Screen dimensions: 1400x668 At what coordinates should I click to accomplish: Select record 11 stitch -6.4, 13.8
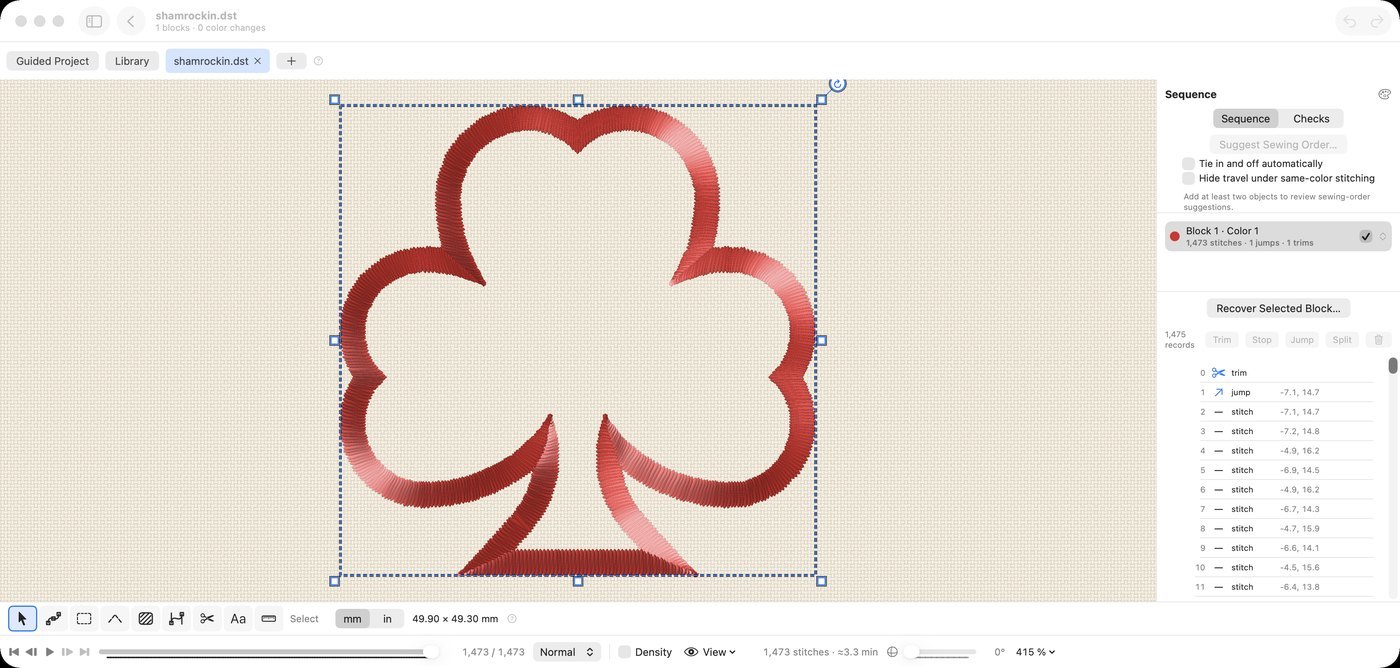(x=1285, y=587)
